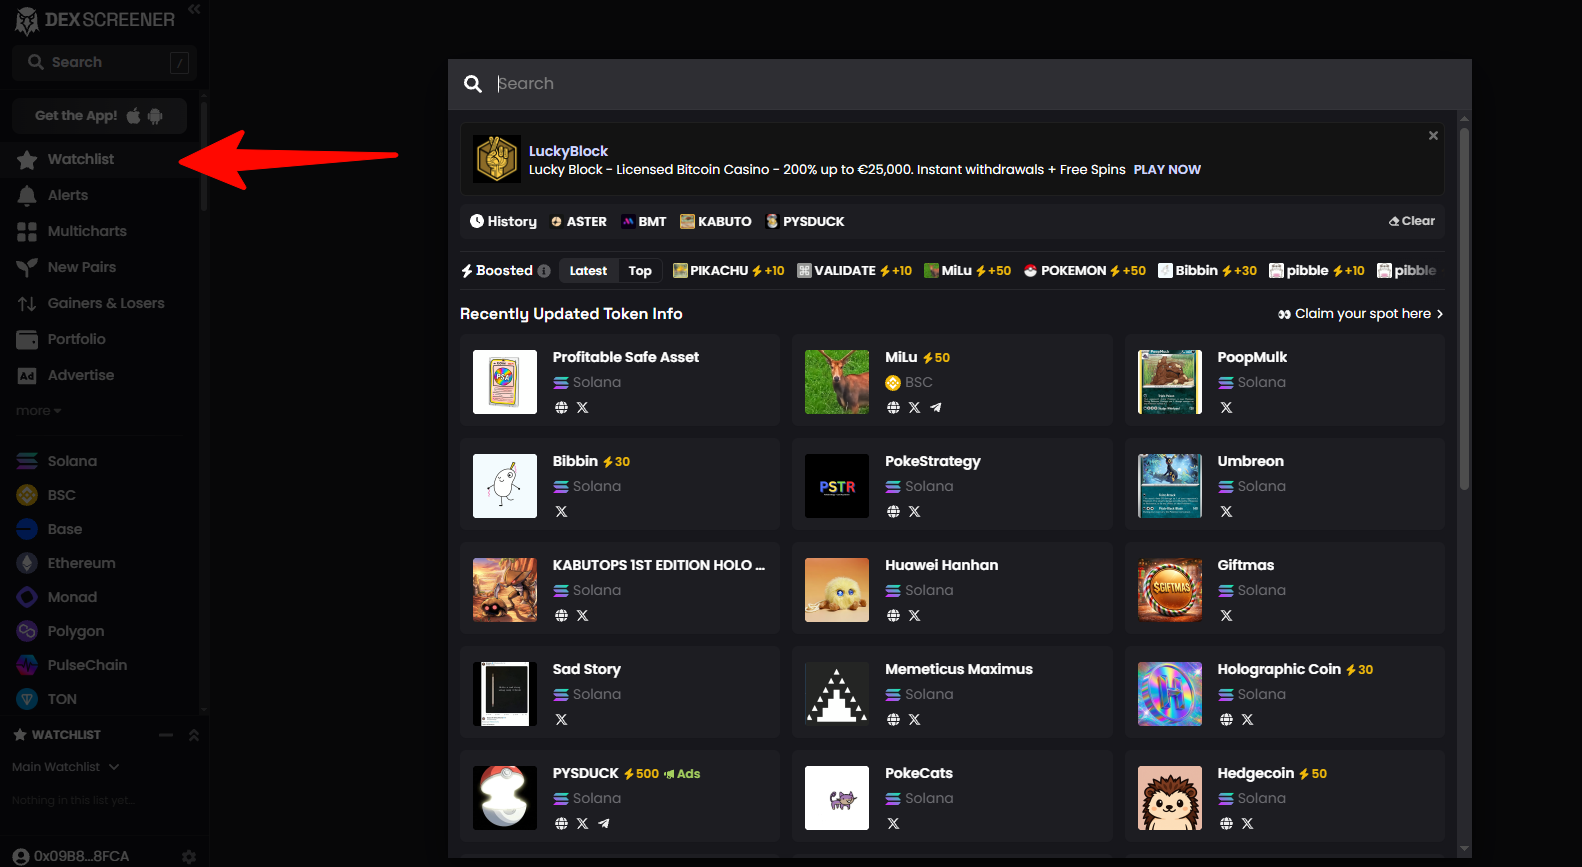
Task: Collapse sidebar with double chevron icon
Action: click(194, 9)
